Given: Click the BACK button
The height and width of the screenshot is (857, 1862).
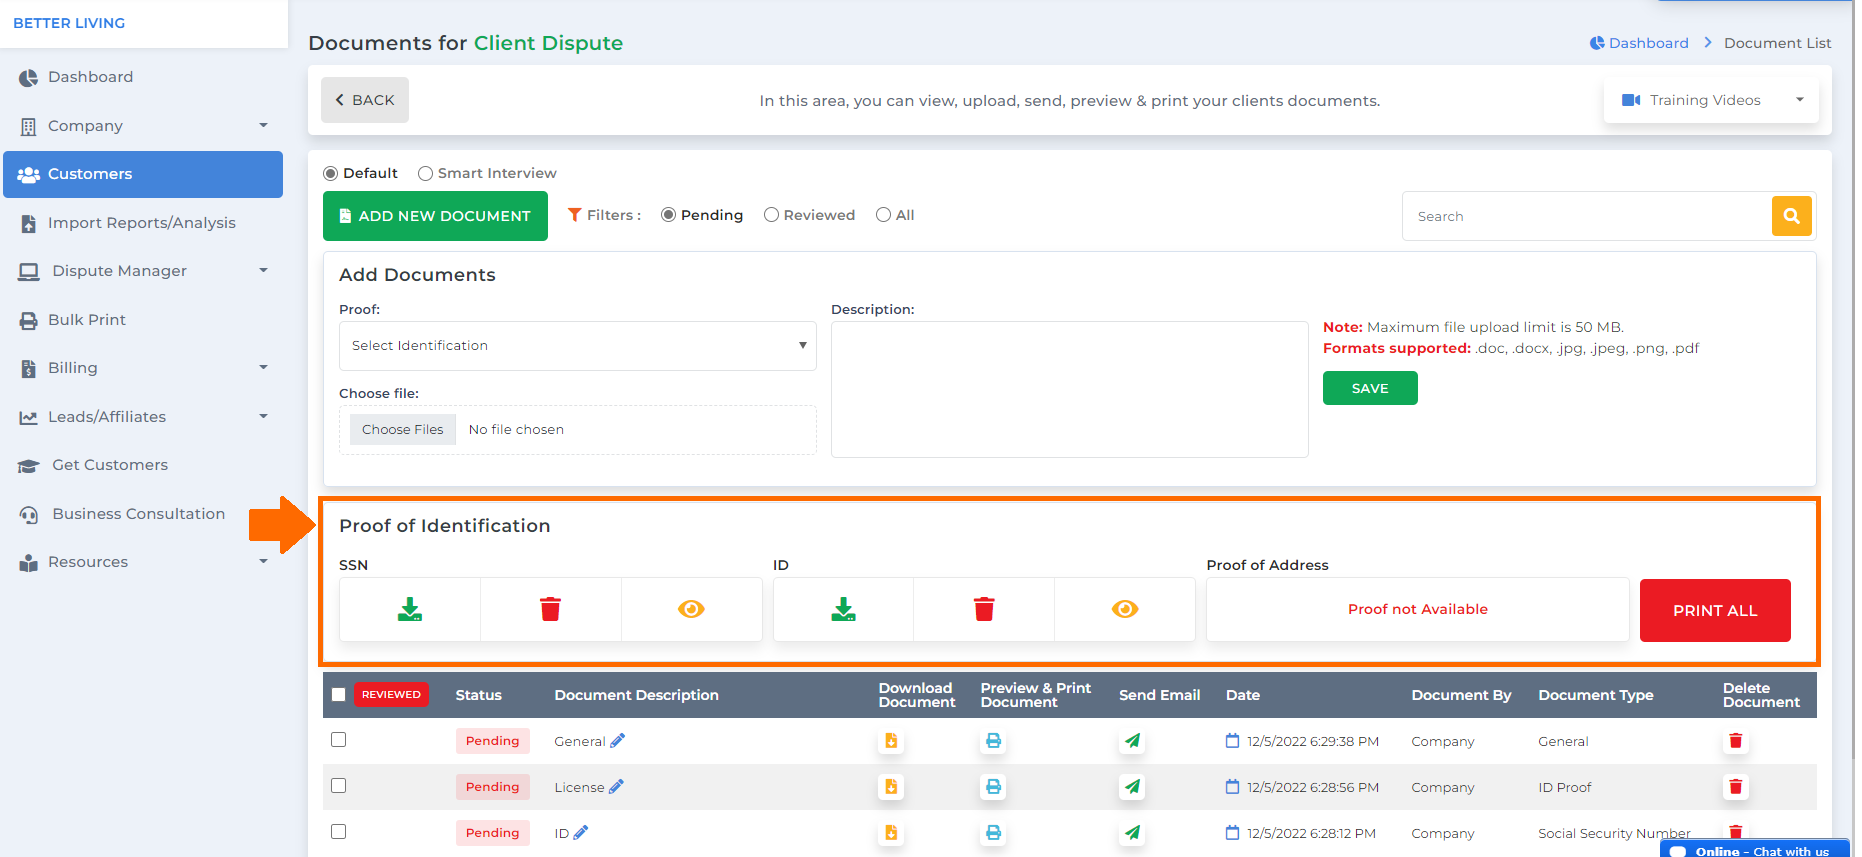Looking at the screenshot, I should pyautogui.click(x=365, y=100).
